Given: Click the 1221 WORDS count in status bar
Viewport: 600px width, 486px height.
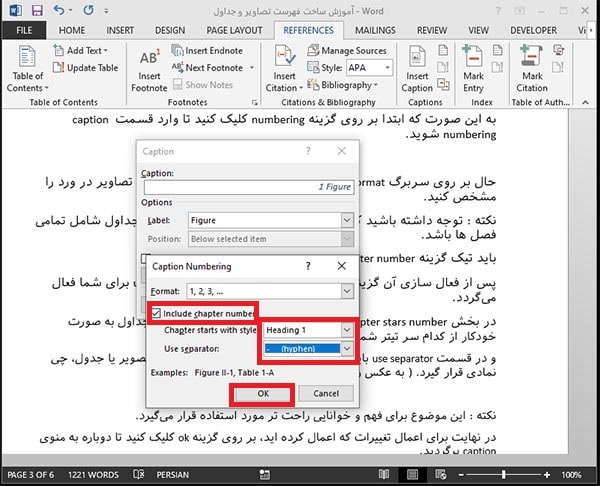Looking at the screenshot, I should pos(93,475).
